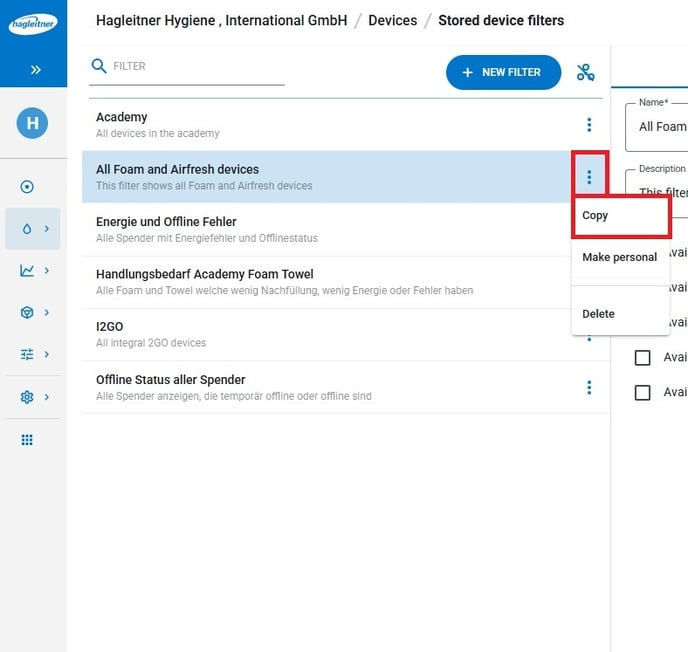Open the user profile avatar H
This screenshot has width=688, height=652.
pos(32,123)
